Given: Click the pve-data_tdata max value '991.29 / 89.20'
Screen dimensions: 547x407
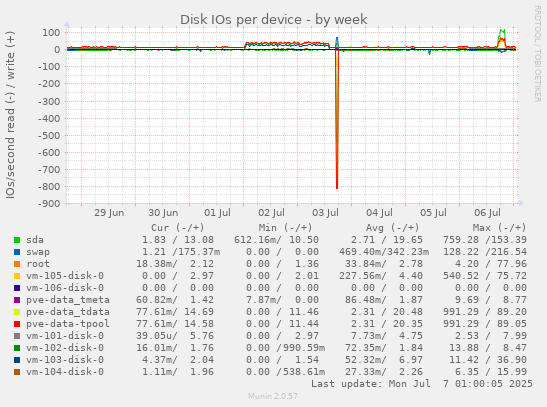Looking at the screenshot, I should point(485,312).
